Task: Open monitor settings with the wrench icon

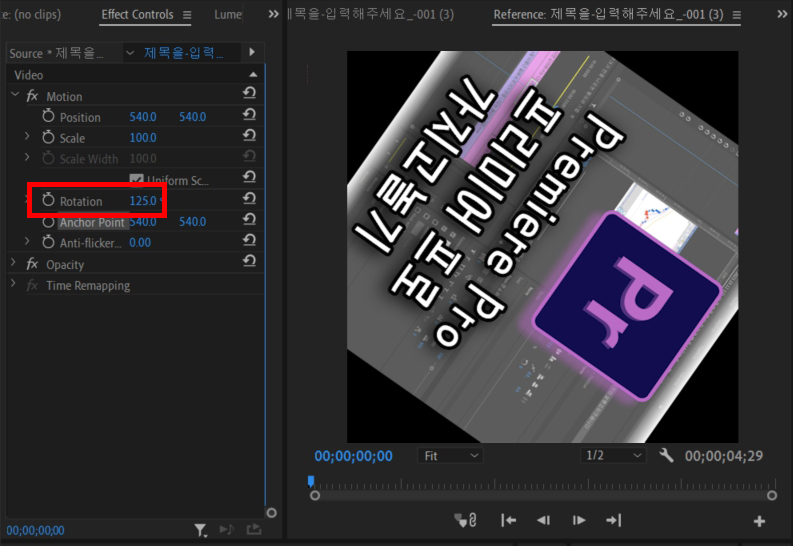Action: [666, 456]
